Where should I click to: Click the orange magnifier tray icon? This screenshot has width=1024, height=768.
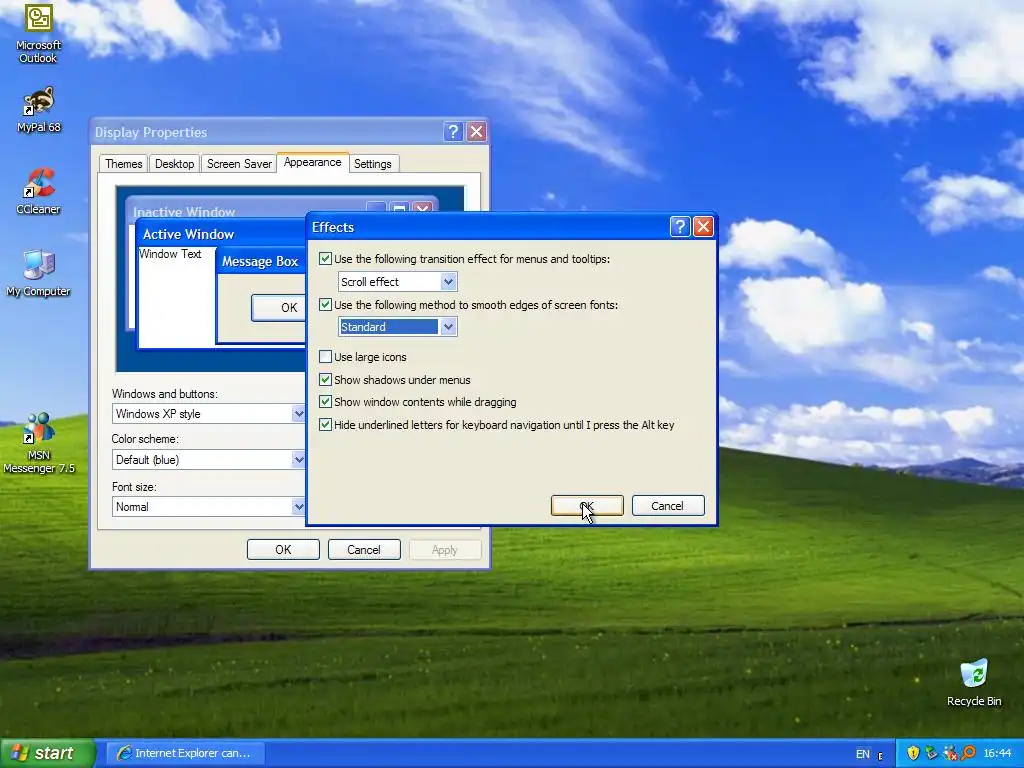[968, 753]
